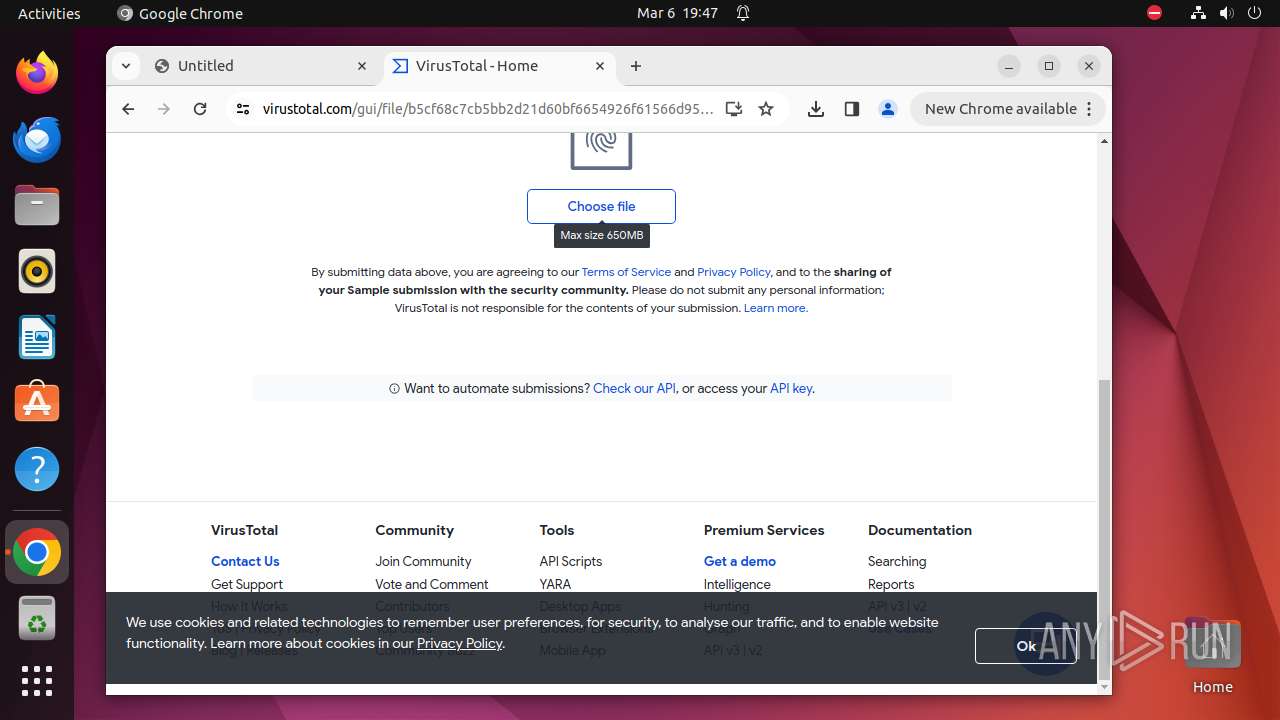Open a new Chrome tab

636,66
